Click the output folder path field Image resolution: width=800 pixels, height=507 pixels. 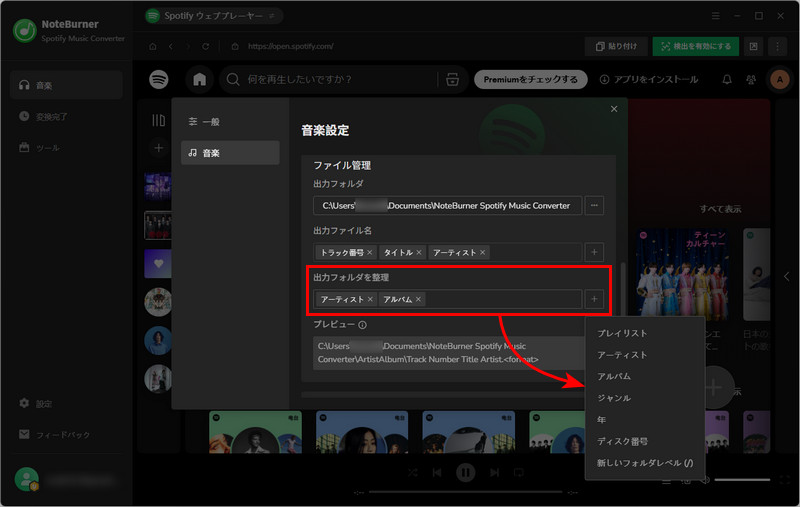447,206
